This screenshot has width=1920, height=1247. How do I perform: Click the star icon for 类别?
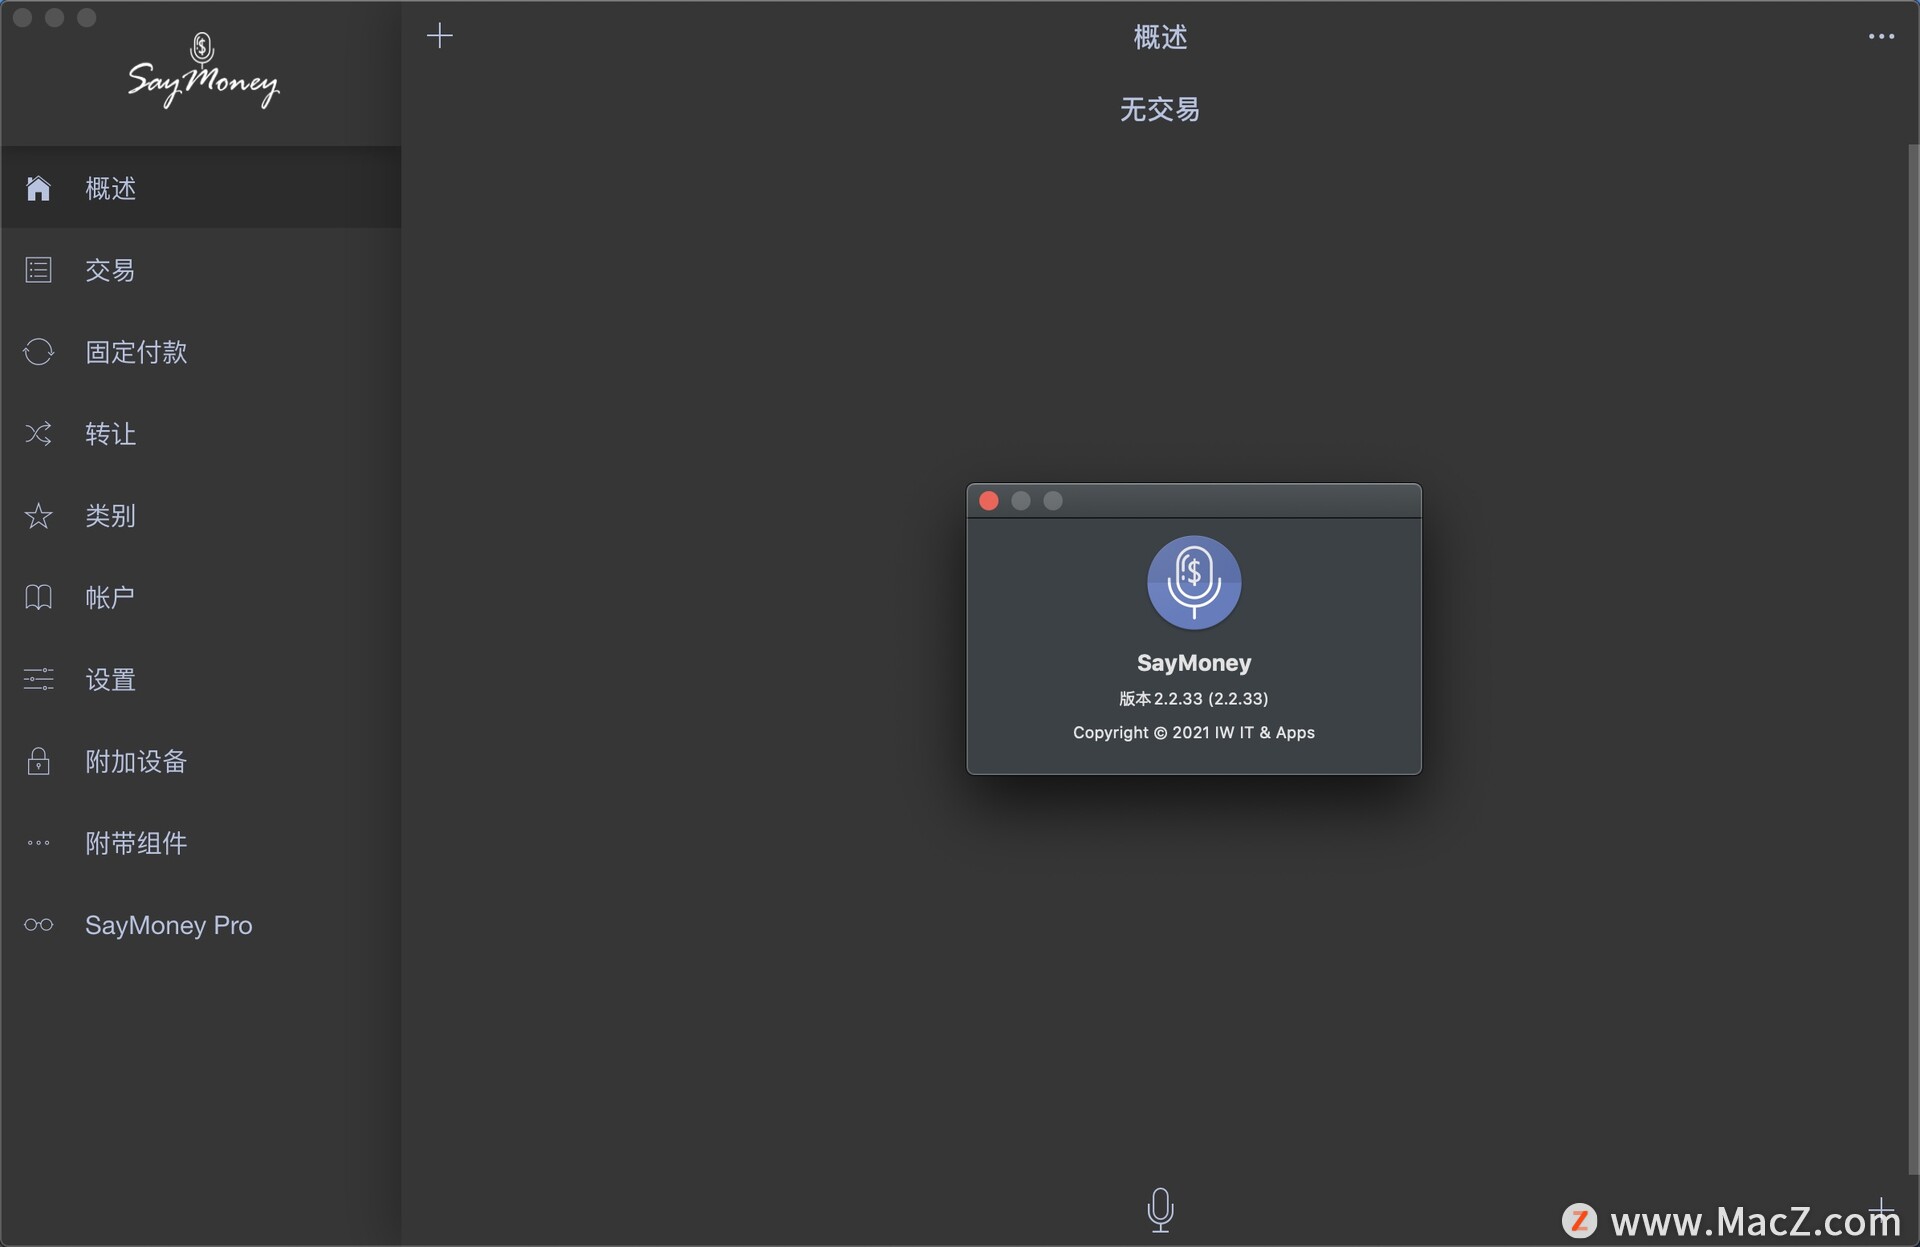[x=38, y=516]
